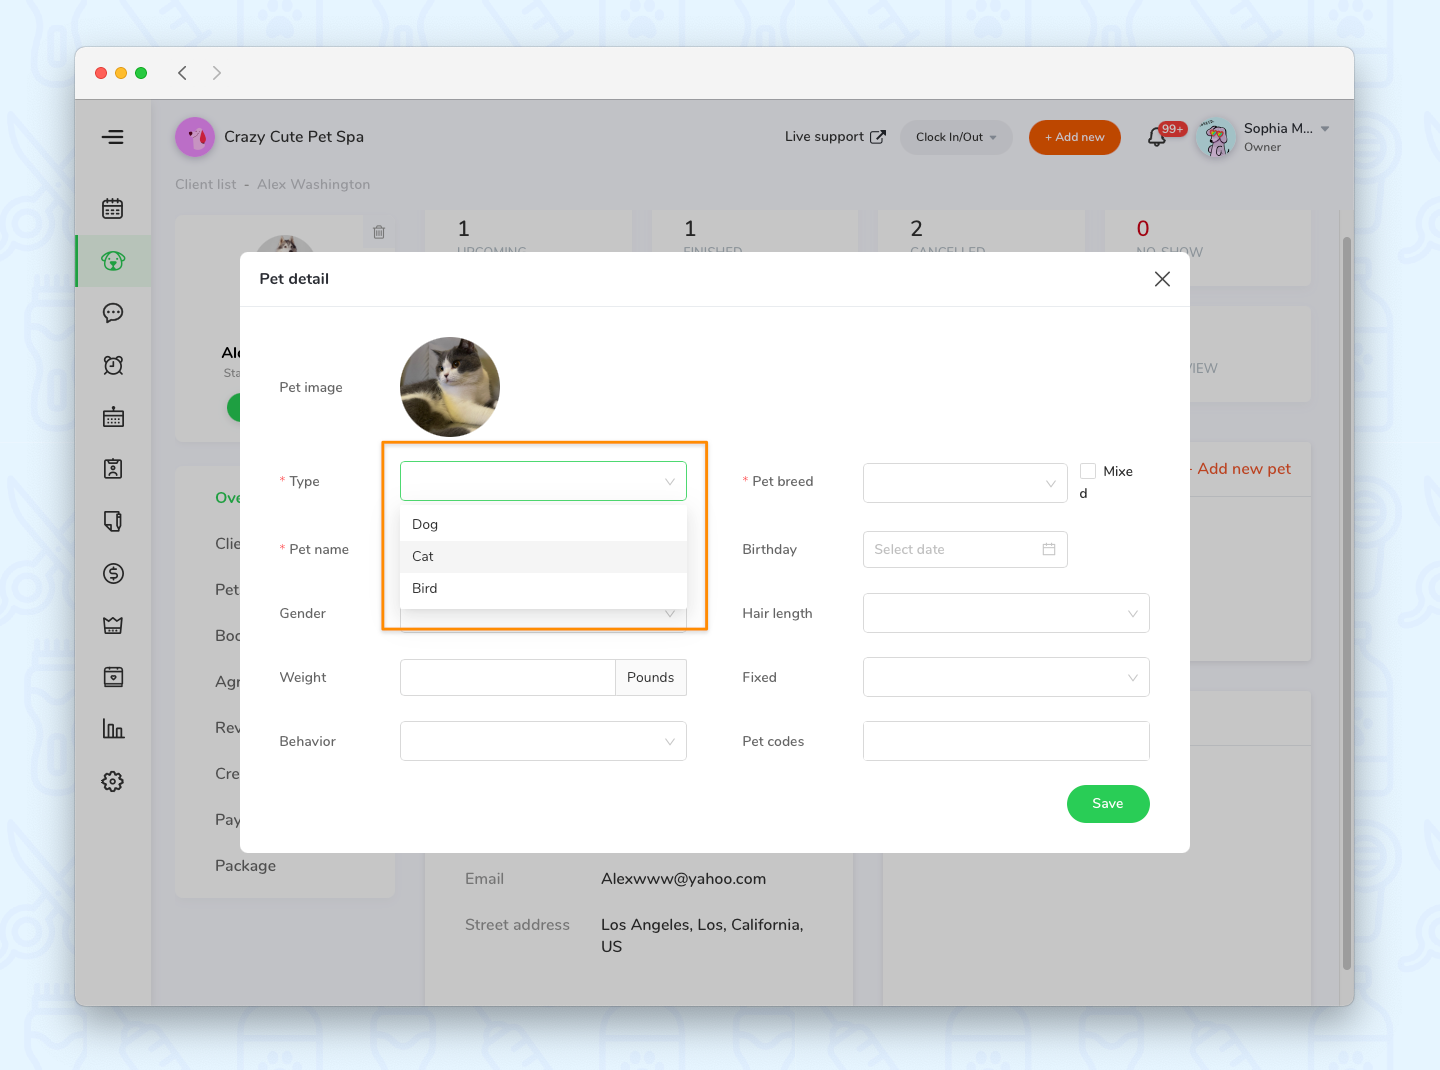Image resolution: width=1440 pixels, height=1070 pixels.
Task: Open the bar chart reports icon
Action: coord(113,729)
